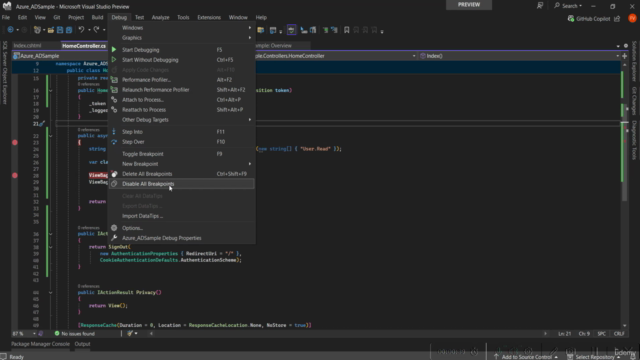The image size is (640, 360).
Task: Choose Delete All Breakpoints
Action: tap(182, 174)
